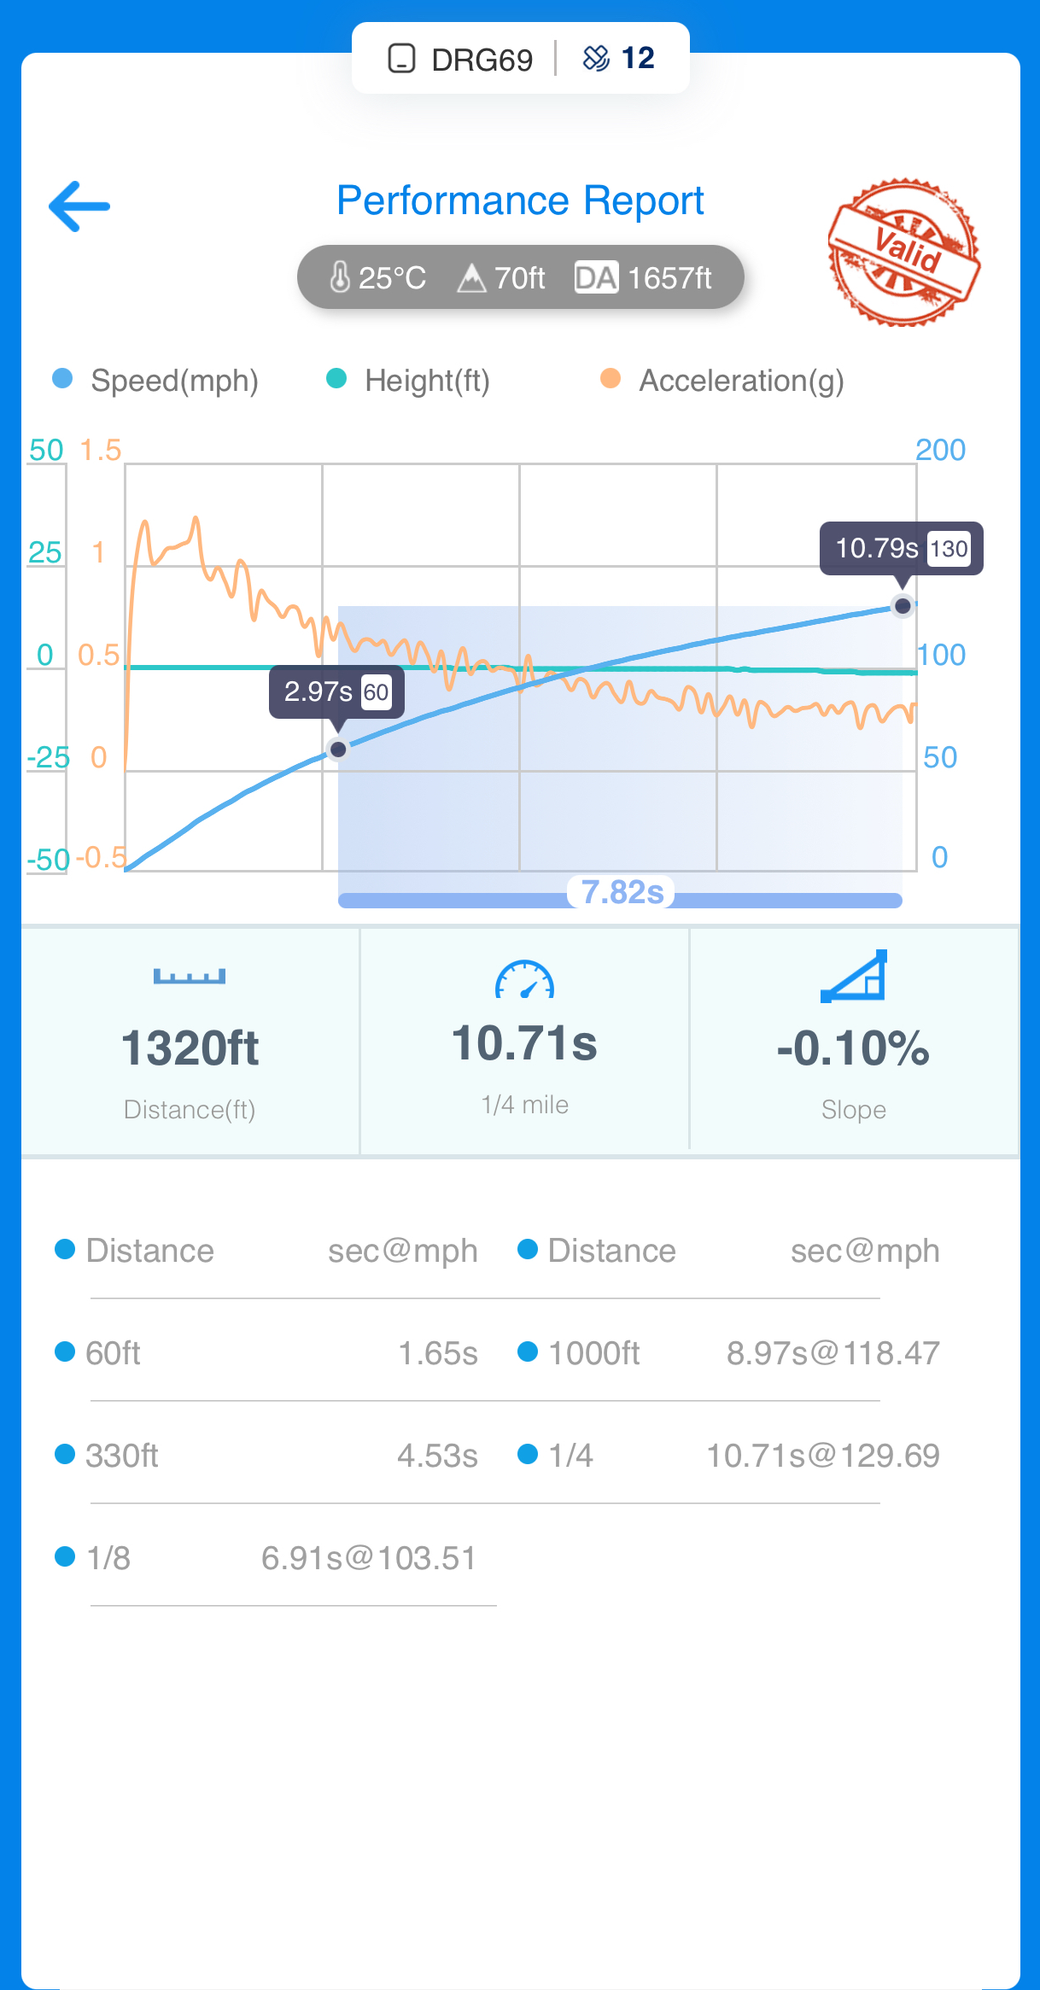Select the 2.97s 60 mph marker point
This screenshot has height=1990, width=1040.
click(x=338, y=749)
